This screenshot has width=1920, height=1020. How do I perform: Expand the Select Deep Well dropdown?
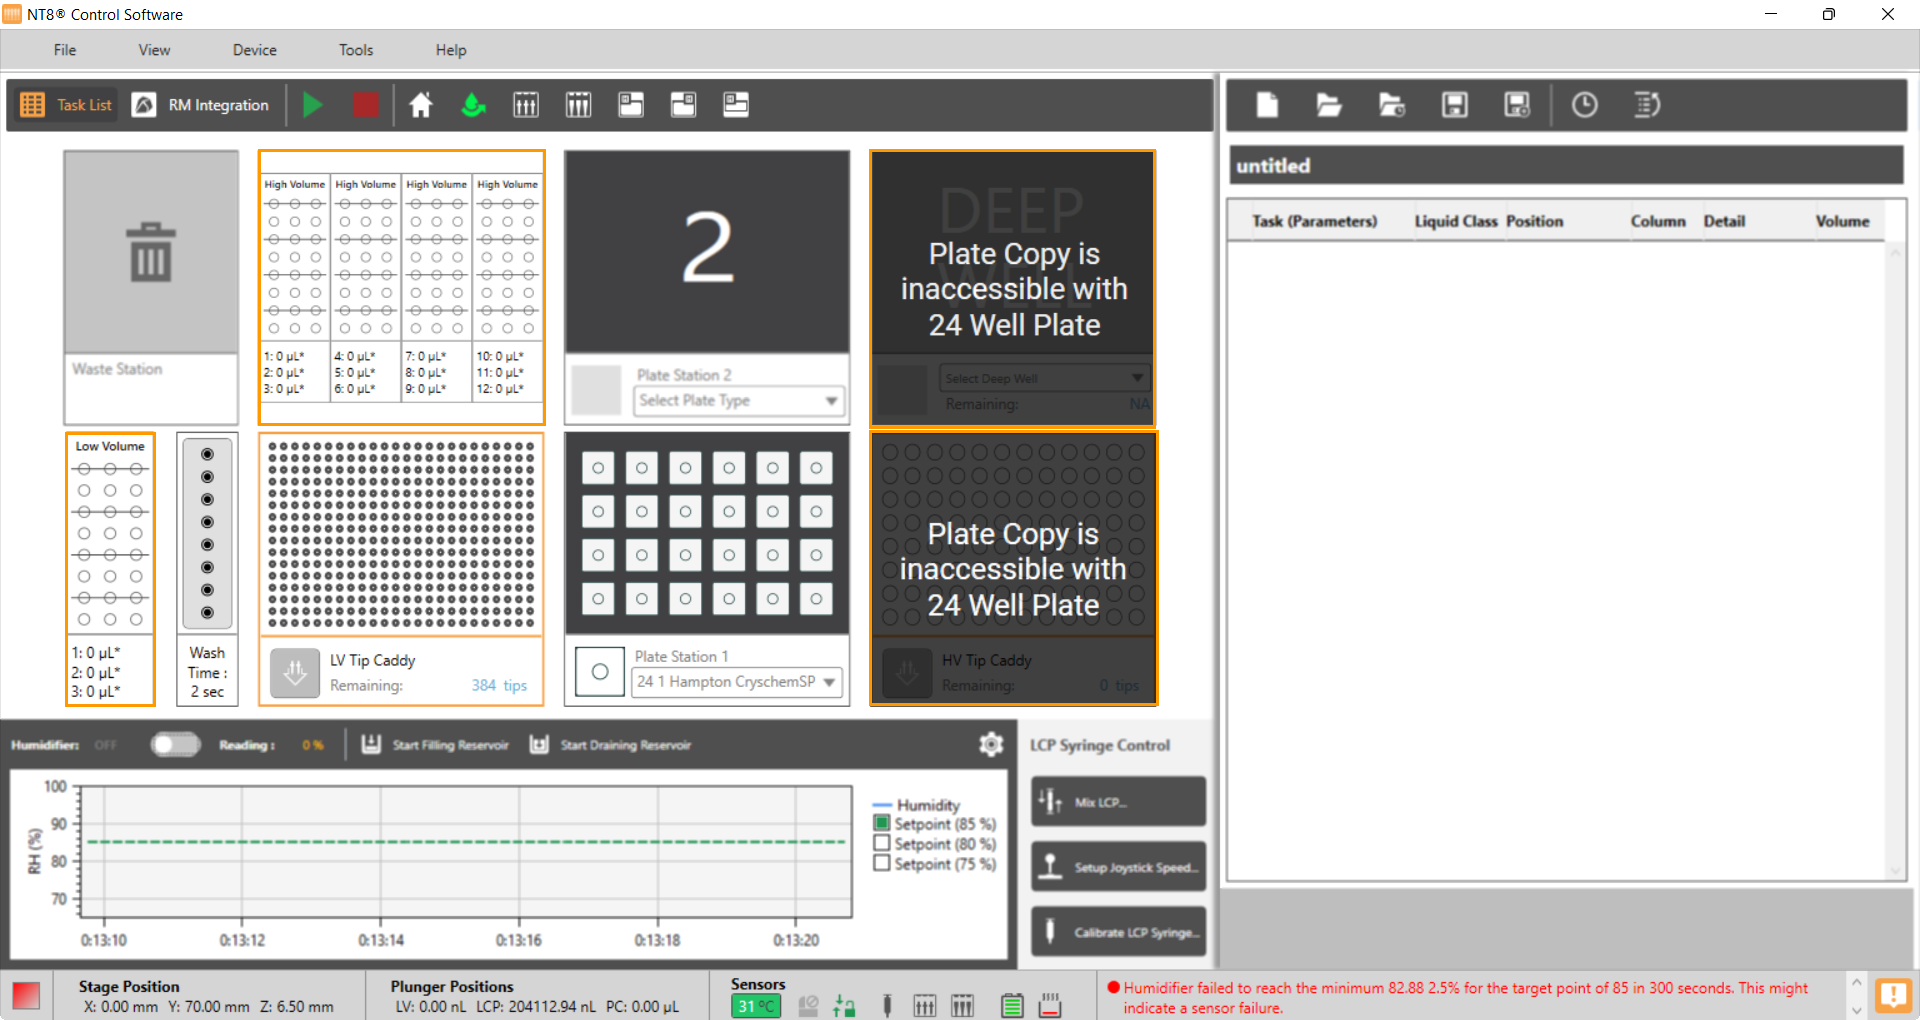click(1043, 378)
